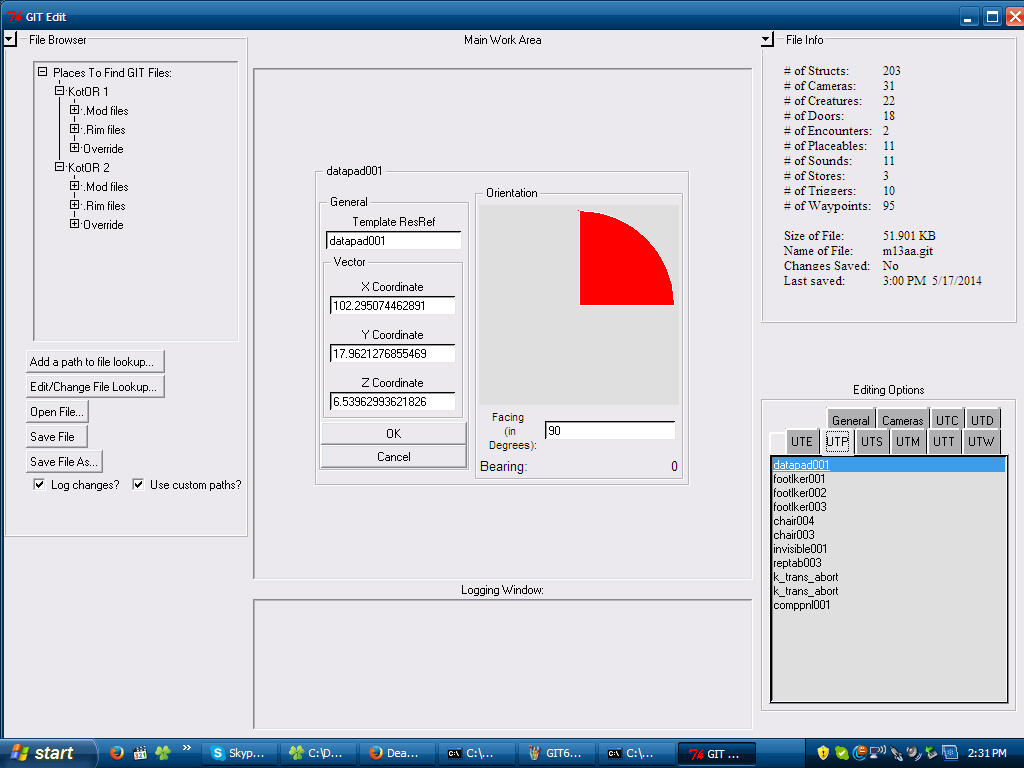Collapse the File Browser panel arrow

click(10, 39)
